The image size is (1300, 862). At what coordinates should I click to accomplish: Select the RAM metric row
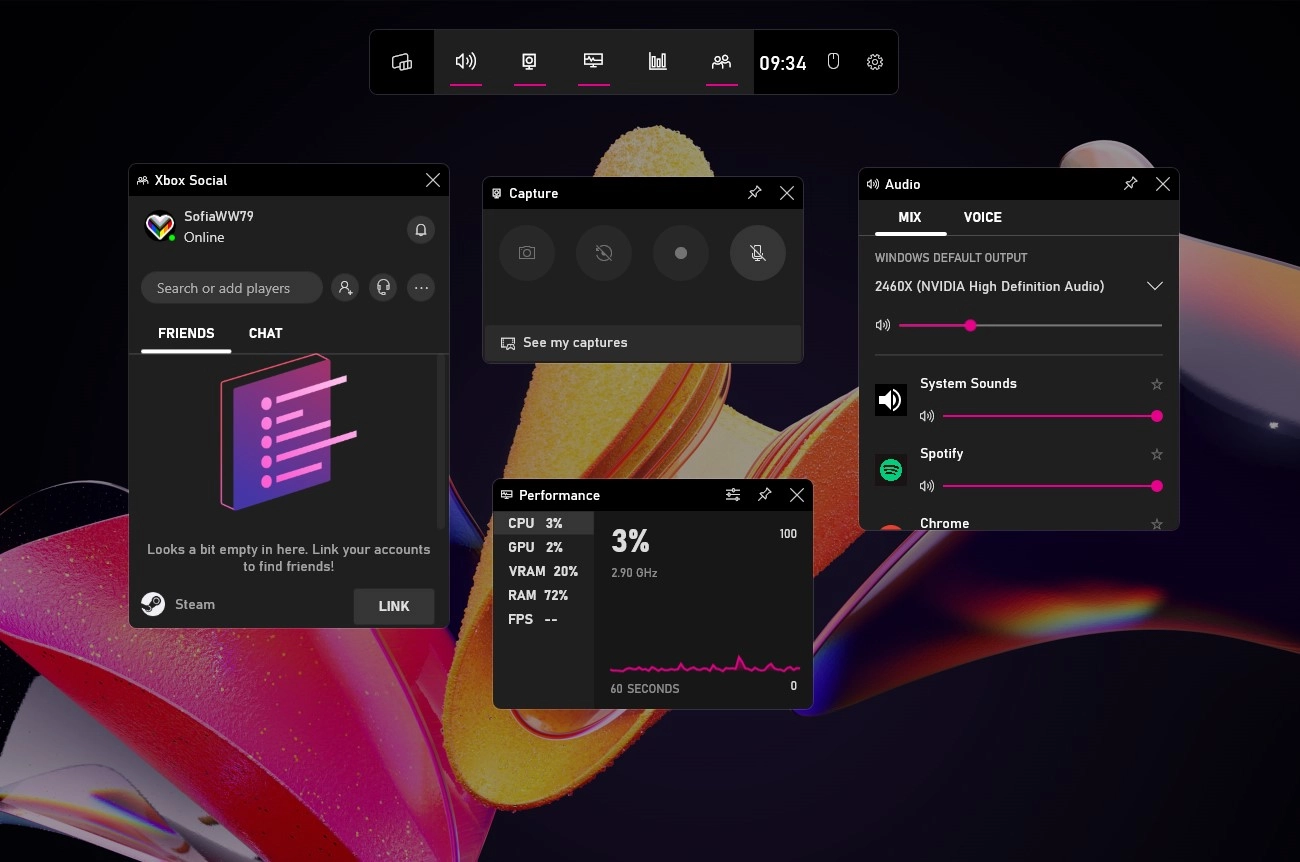coord(543,595)
